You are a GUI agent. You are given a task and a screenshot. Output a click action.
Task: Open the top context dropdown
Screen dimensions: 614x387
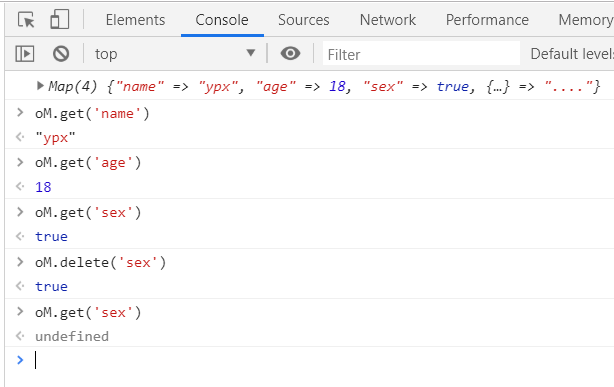pos(175,54)
